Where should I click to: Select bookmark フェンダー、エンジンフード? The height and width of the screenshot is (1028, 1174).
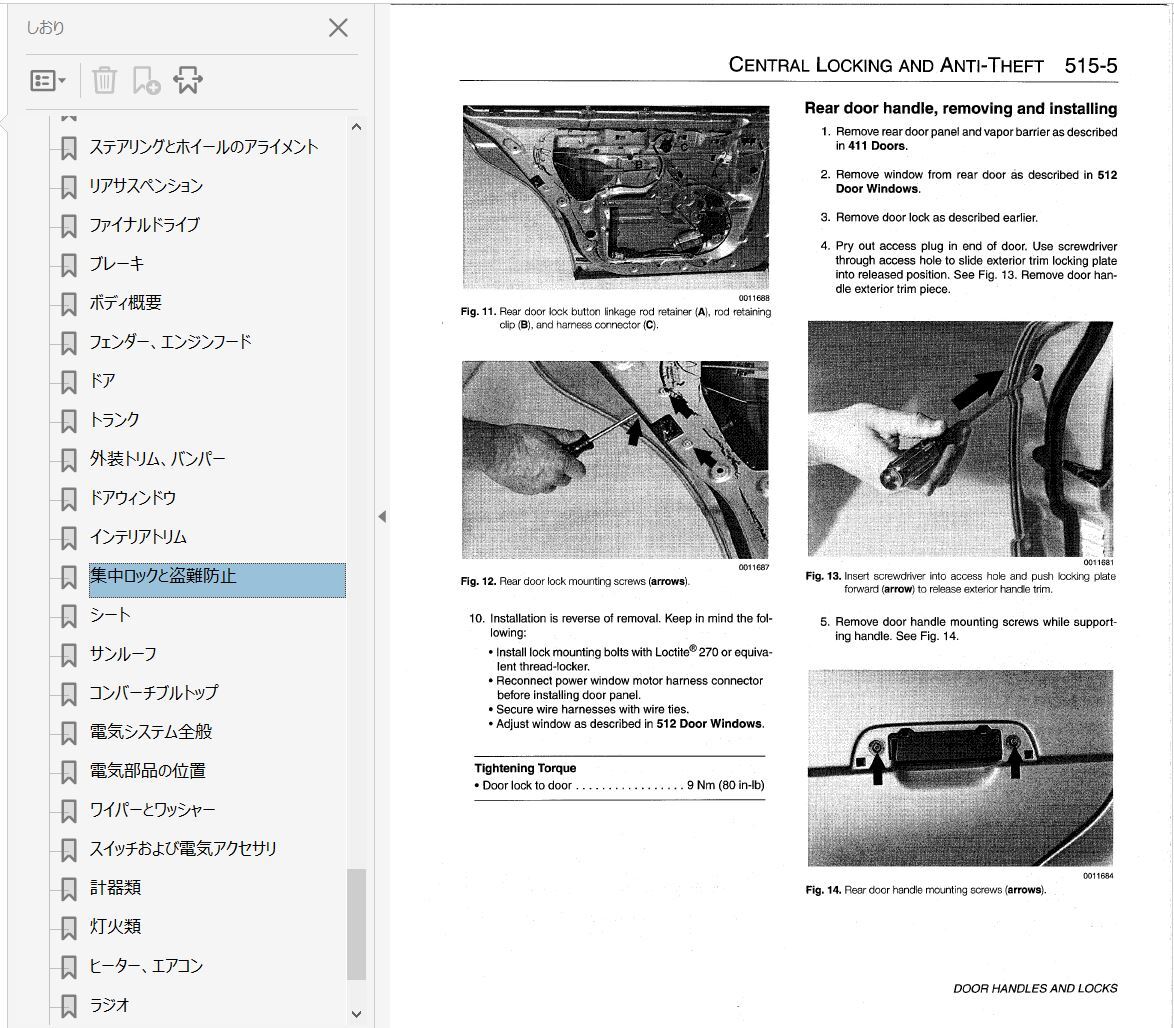click(x=170, y=341)
